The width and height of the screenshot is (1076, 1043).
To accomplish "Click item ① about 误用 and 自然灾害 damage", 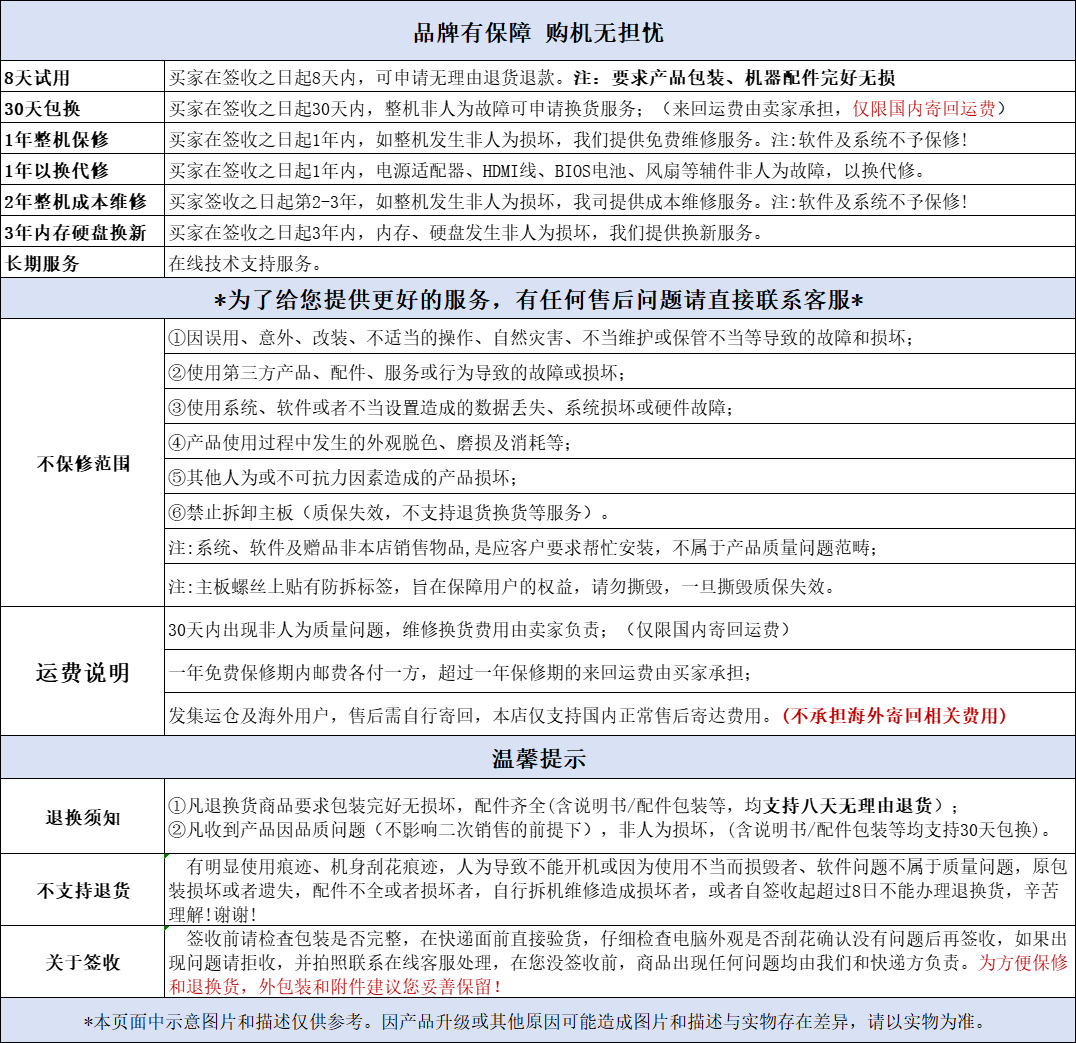I will (x=541, y=337).
